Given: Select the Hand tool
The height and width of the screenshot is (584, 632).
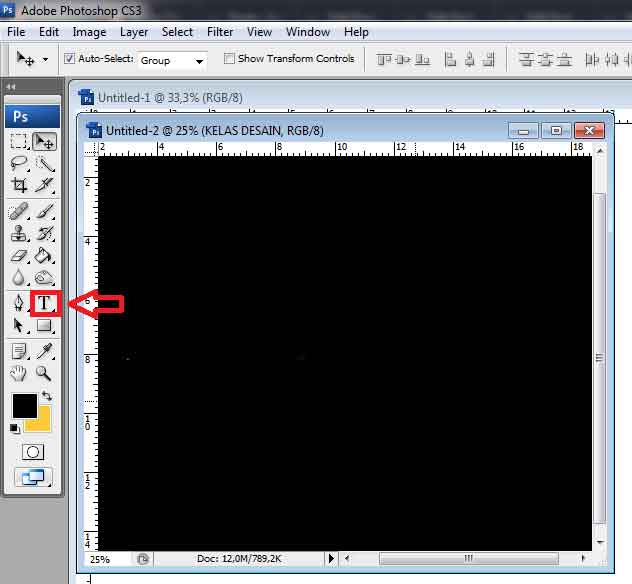Looking at the screenshot, I should coord(19,374).
